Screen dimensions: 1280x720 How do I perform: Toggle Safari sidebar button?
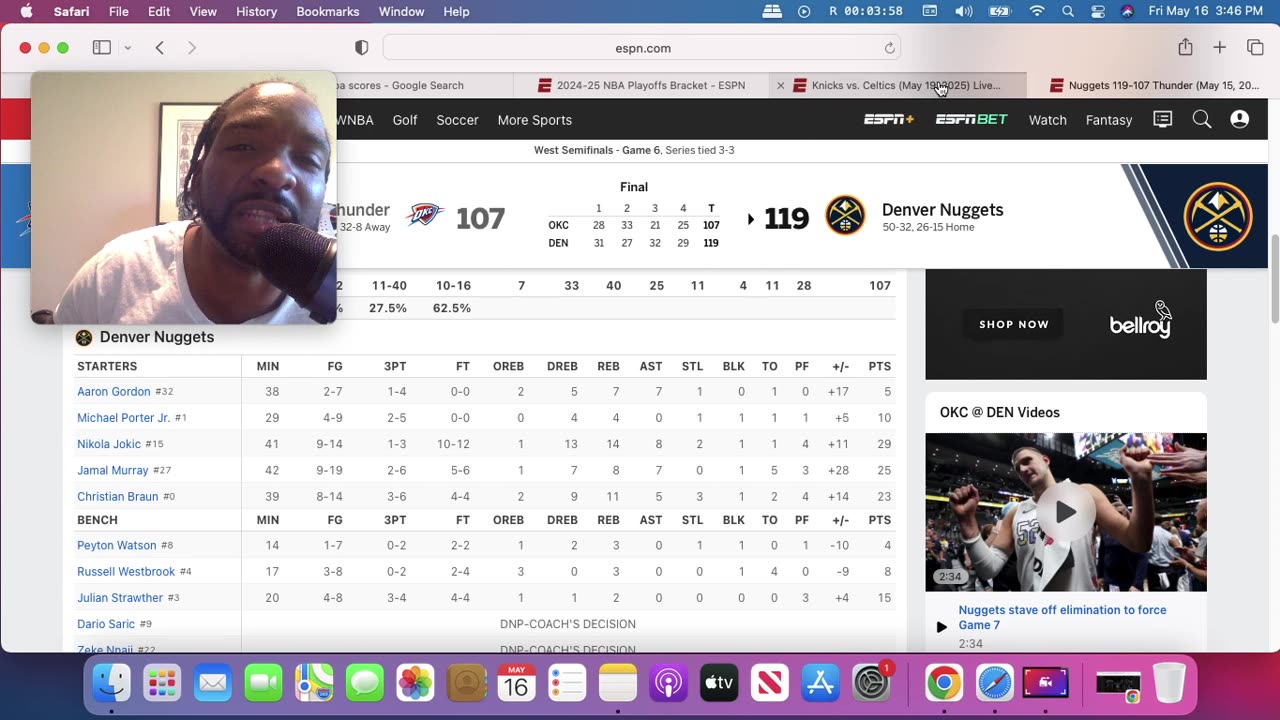101,48
